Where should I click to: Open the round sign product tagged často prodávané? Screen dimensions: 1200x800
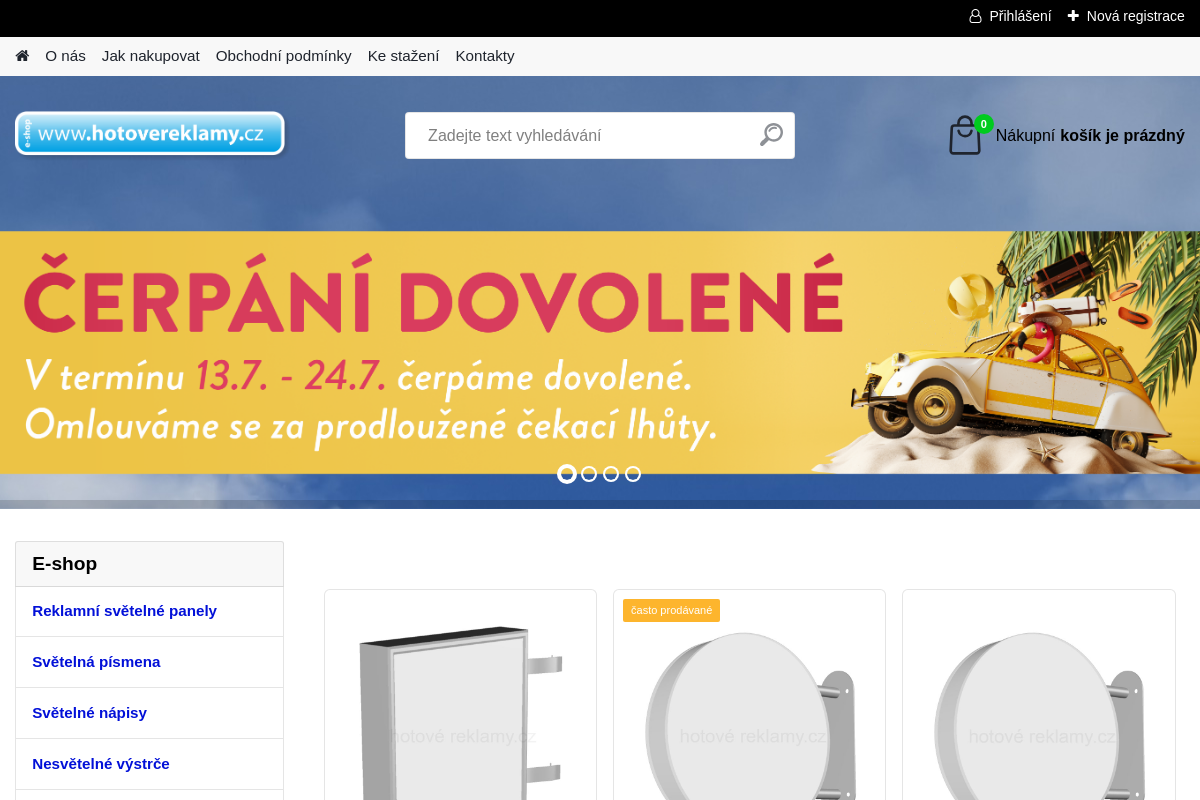750,715
